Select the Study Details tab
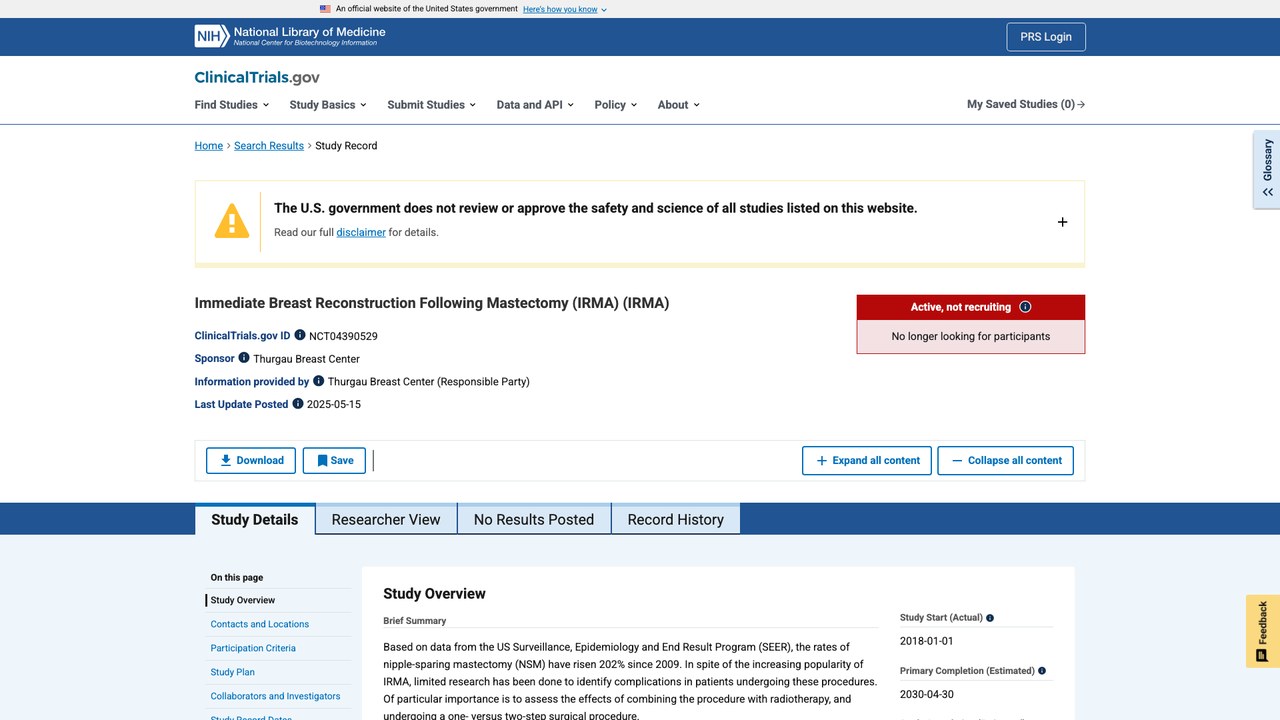Image resolution: width=1280 pixels, height=720 pixels. coord(255,519)
